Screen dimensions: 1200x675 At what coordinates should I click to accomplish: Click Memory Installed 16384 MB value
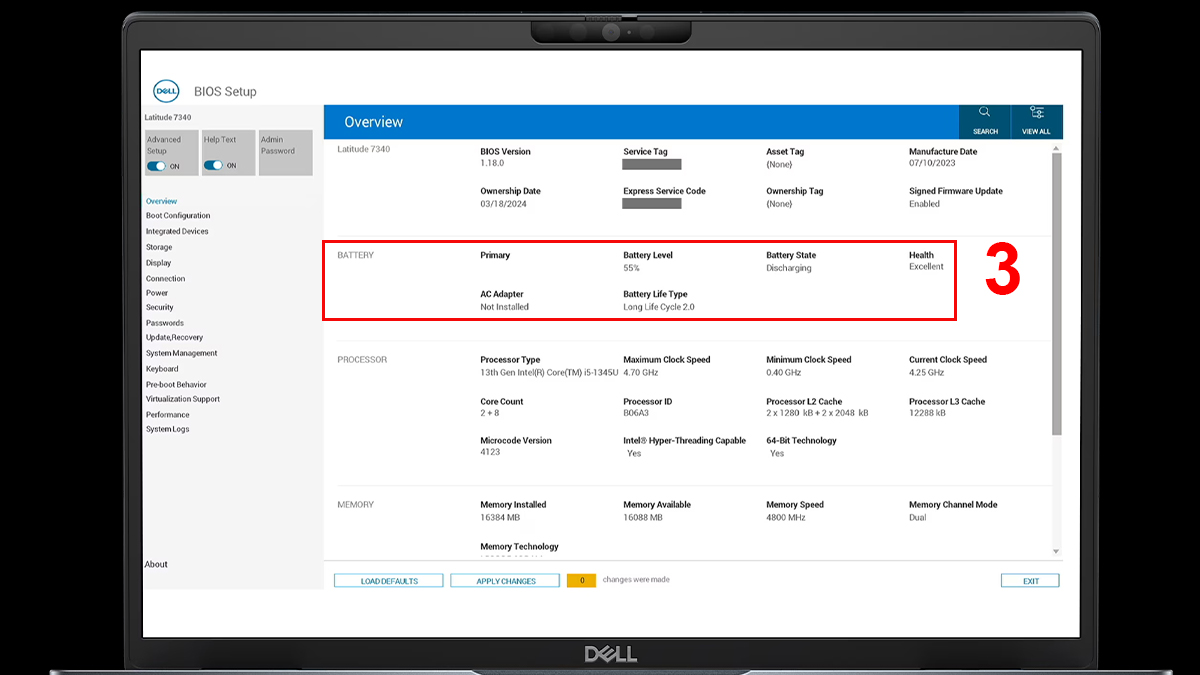[500, 517]
